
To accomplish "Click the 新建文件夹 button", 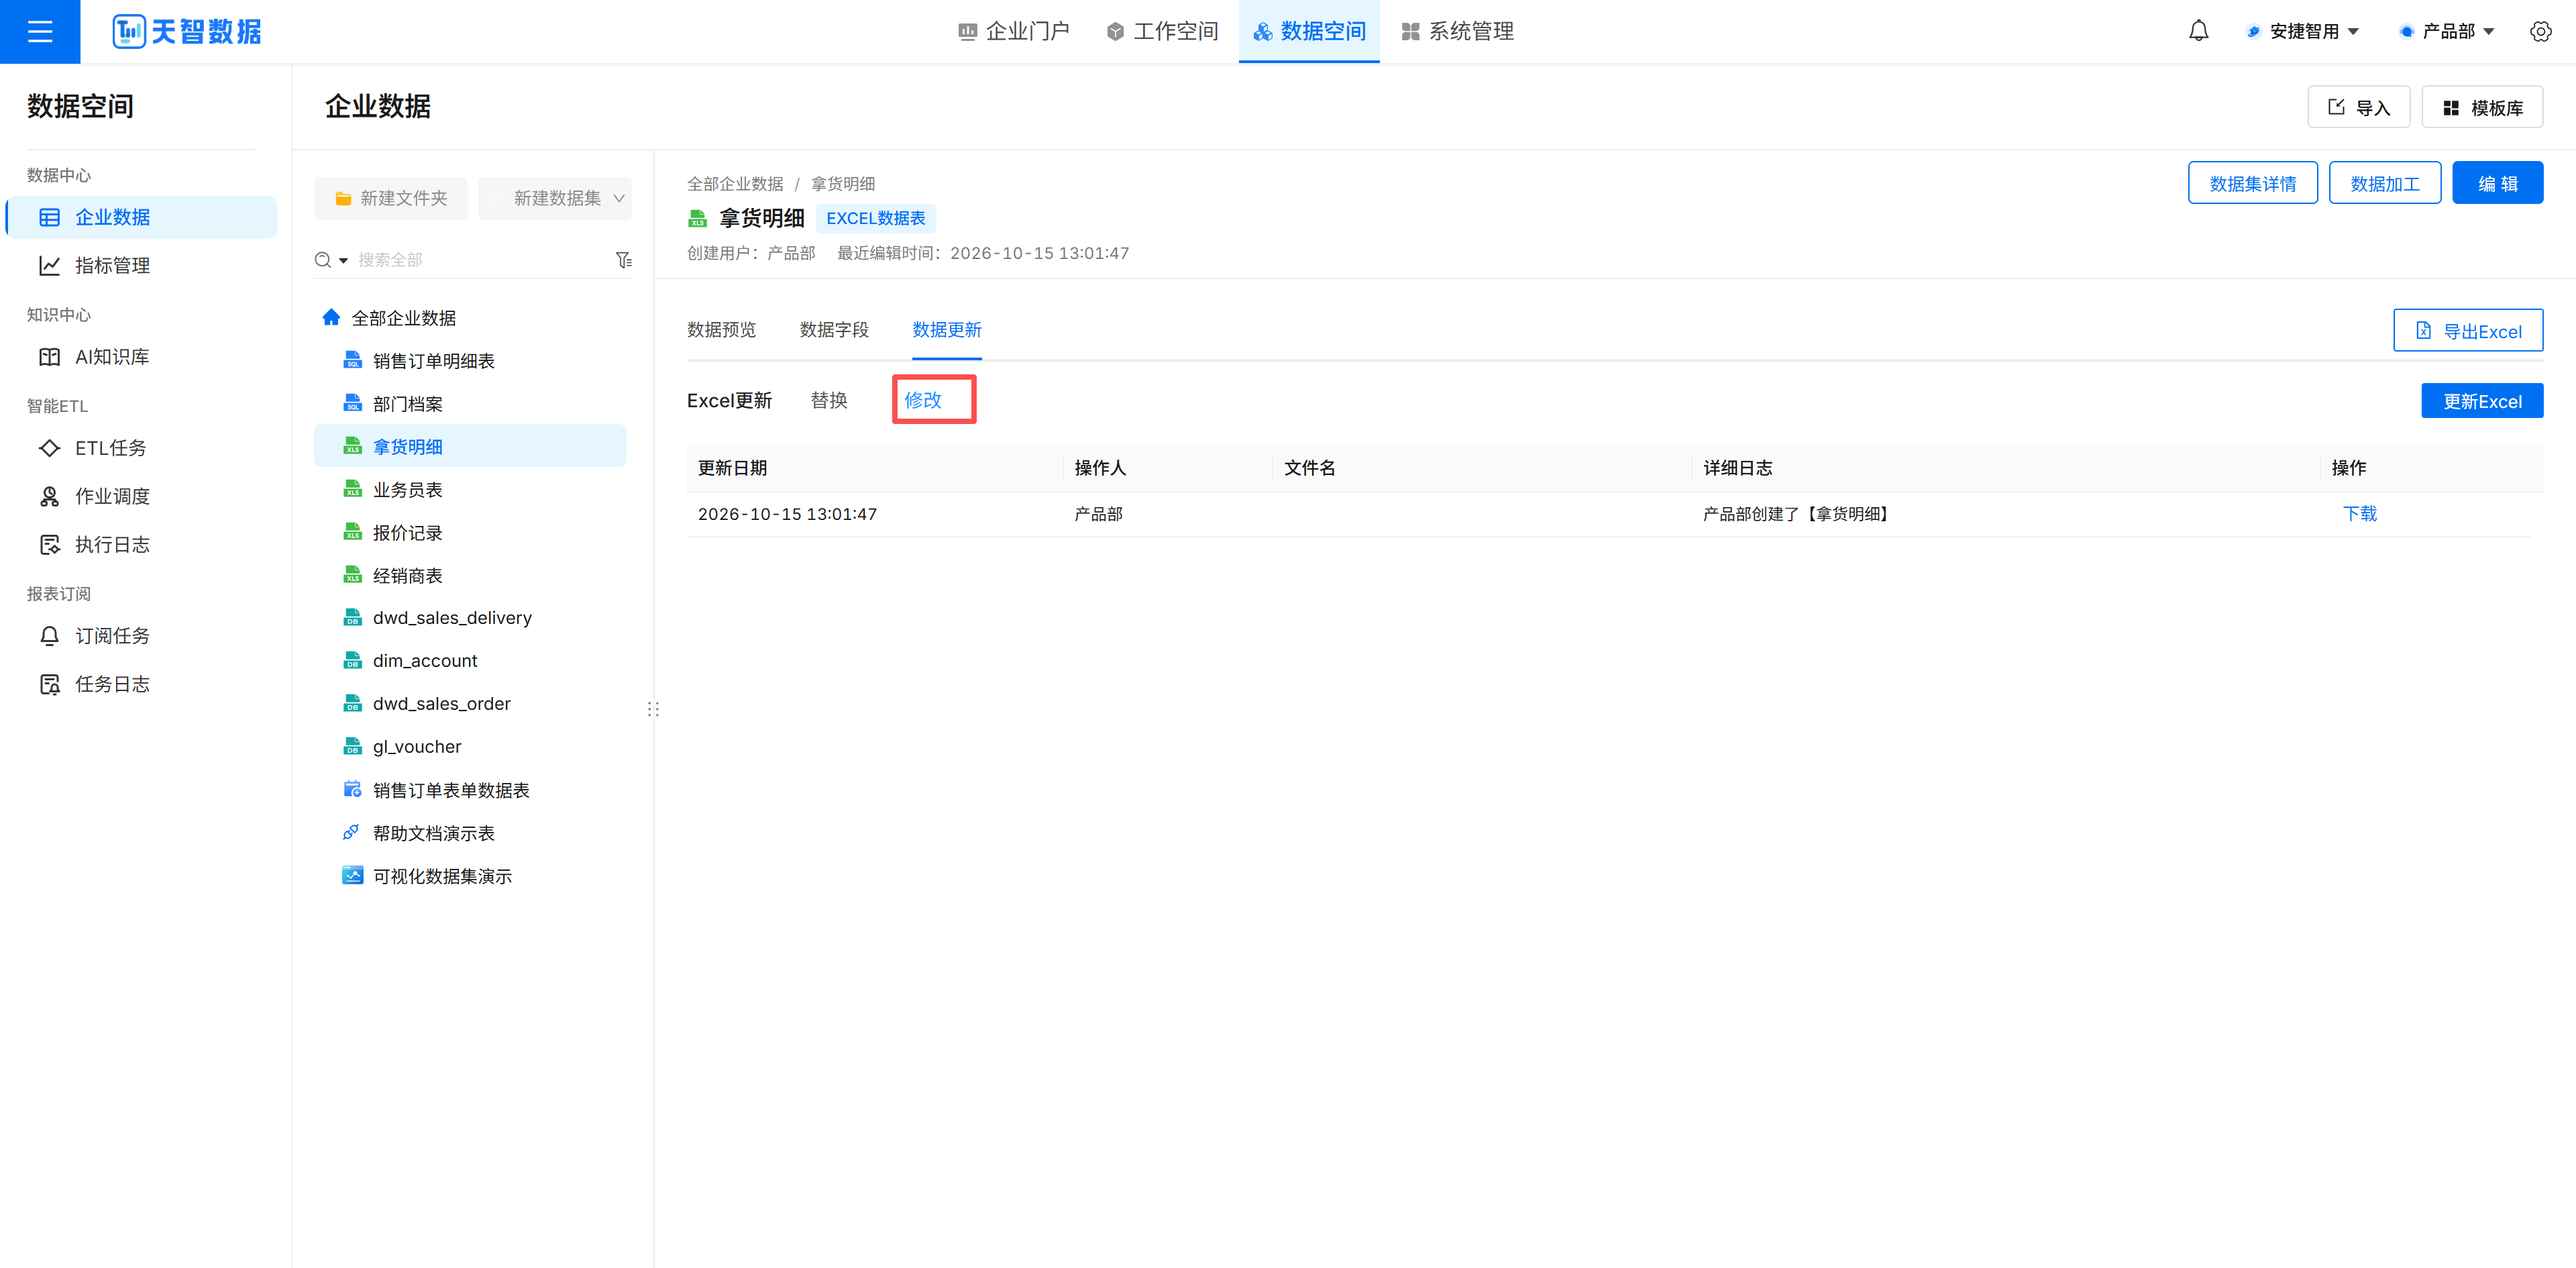I will (390, 198).
